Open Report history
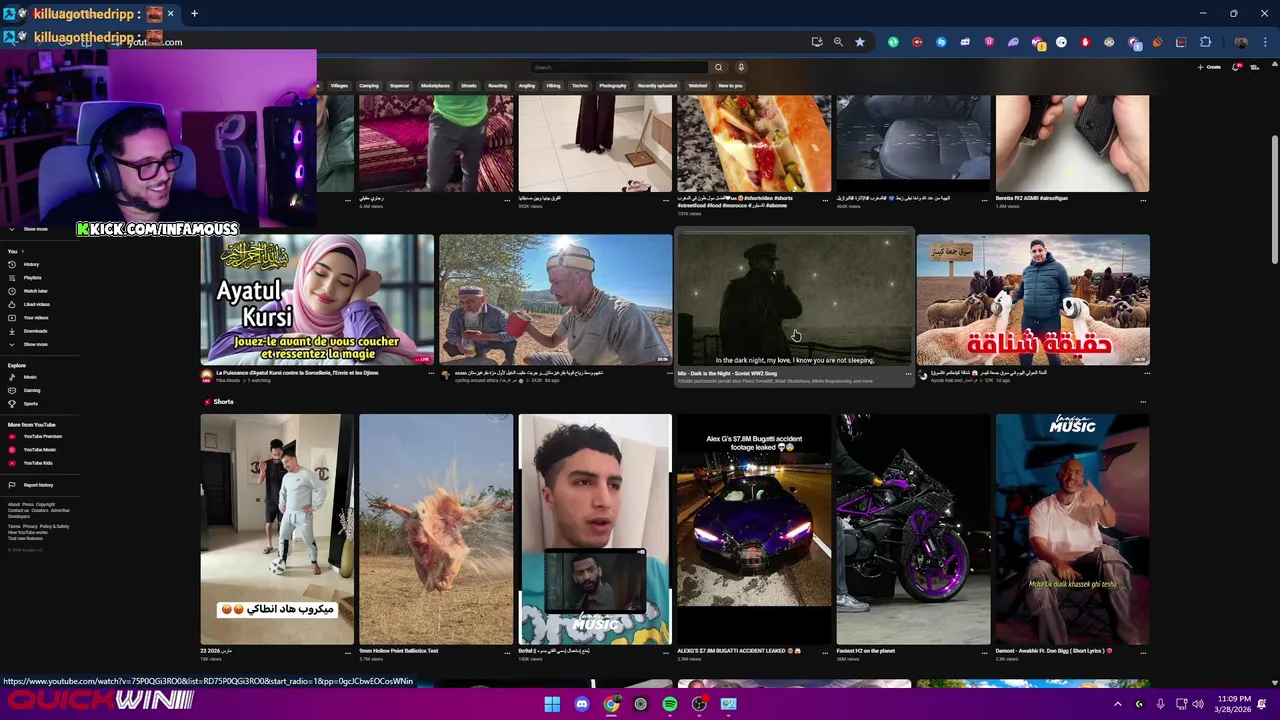 coord(38,485)
